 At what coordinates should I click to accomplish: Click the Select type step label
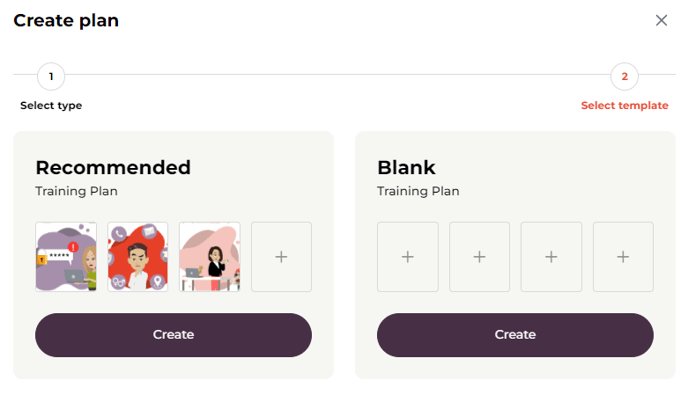tap(51, 105)
